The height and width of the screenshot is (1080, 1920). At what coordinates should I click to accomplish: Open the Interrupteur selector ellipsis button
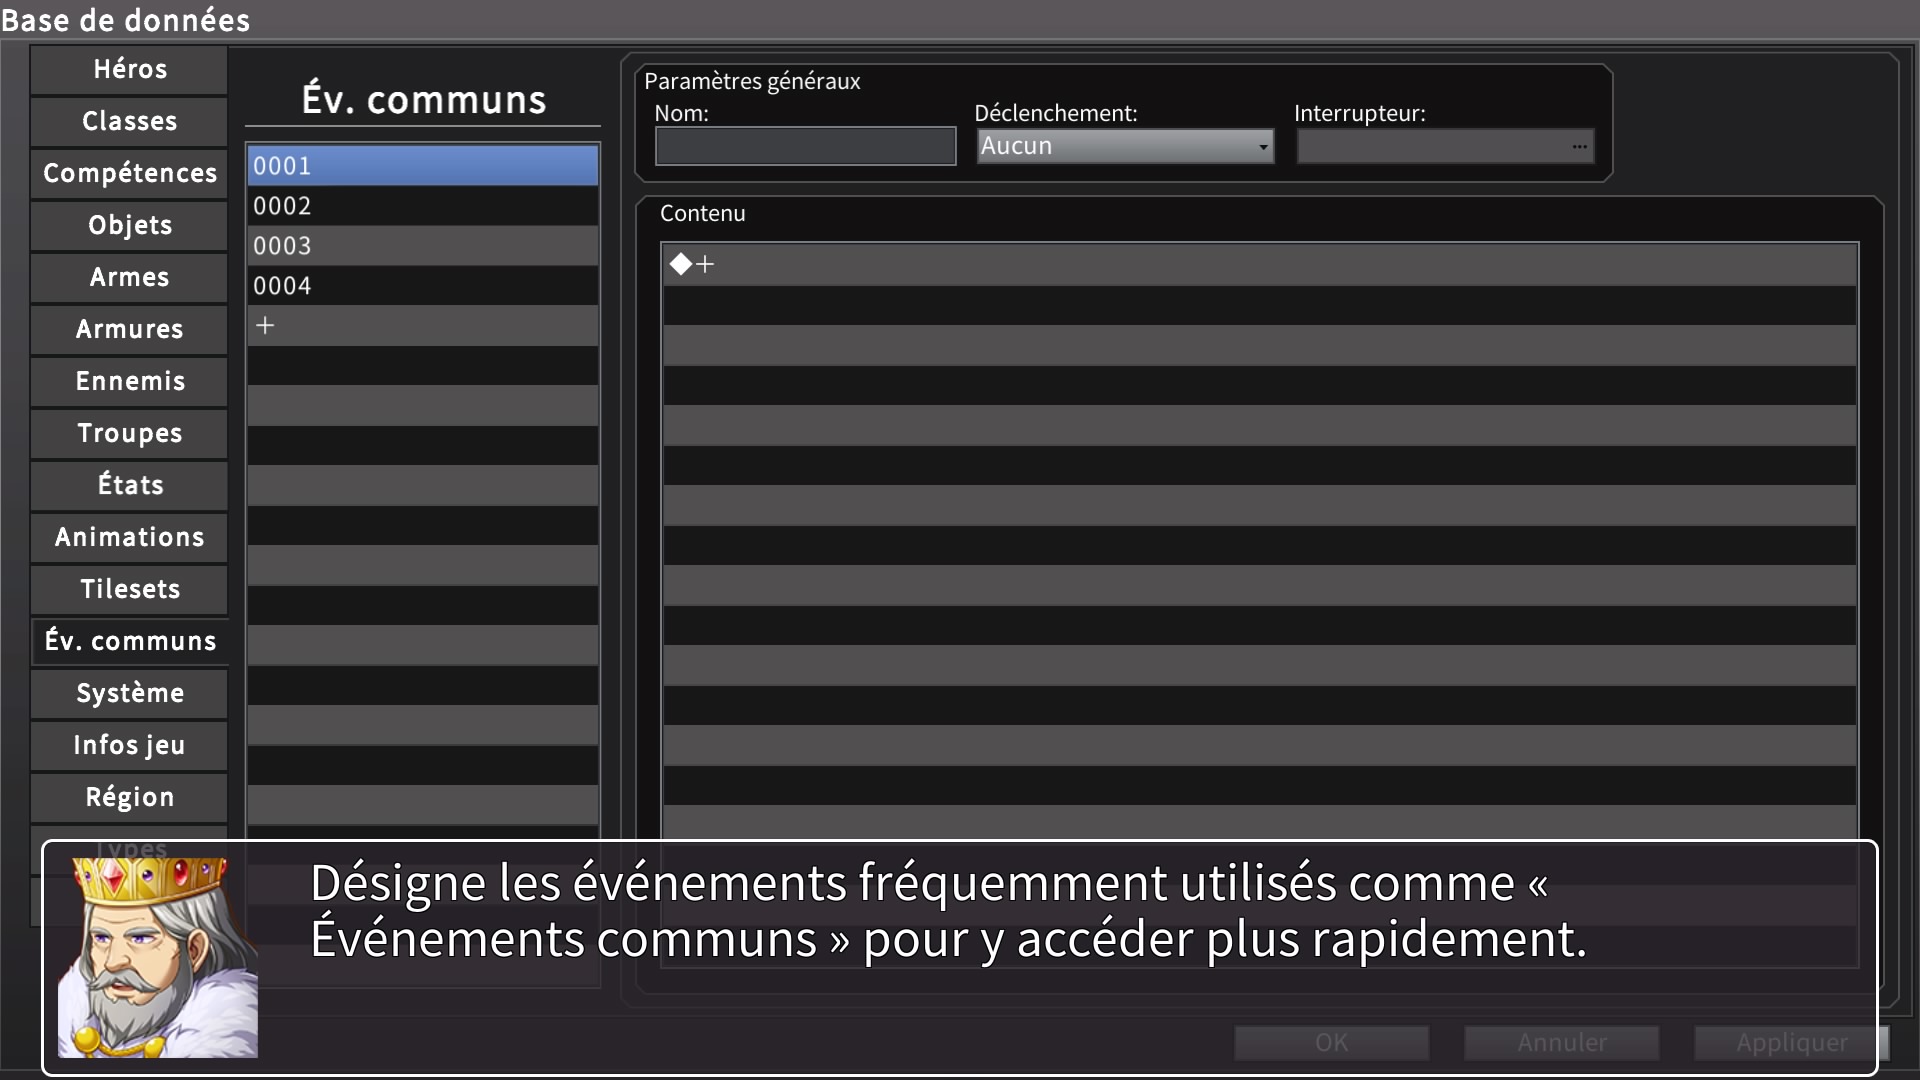coord(1579,146)
